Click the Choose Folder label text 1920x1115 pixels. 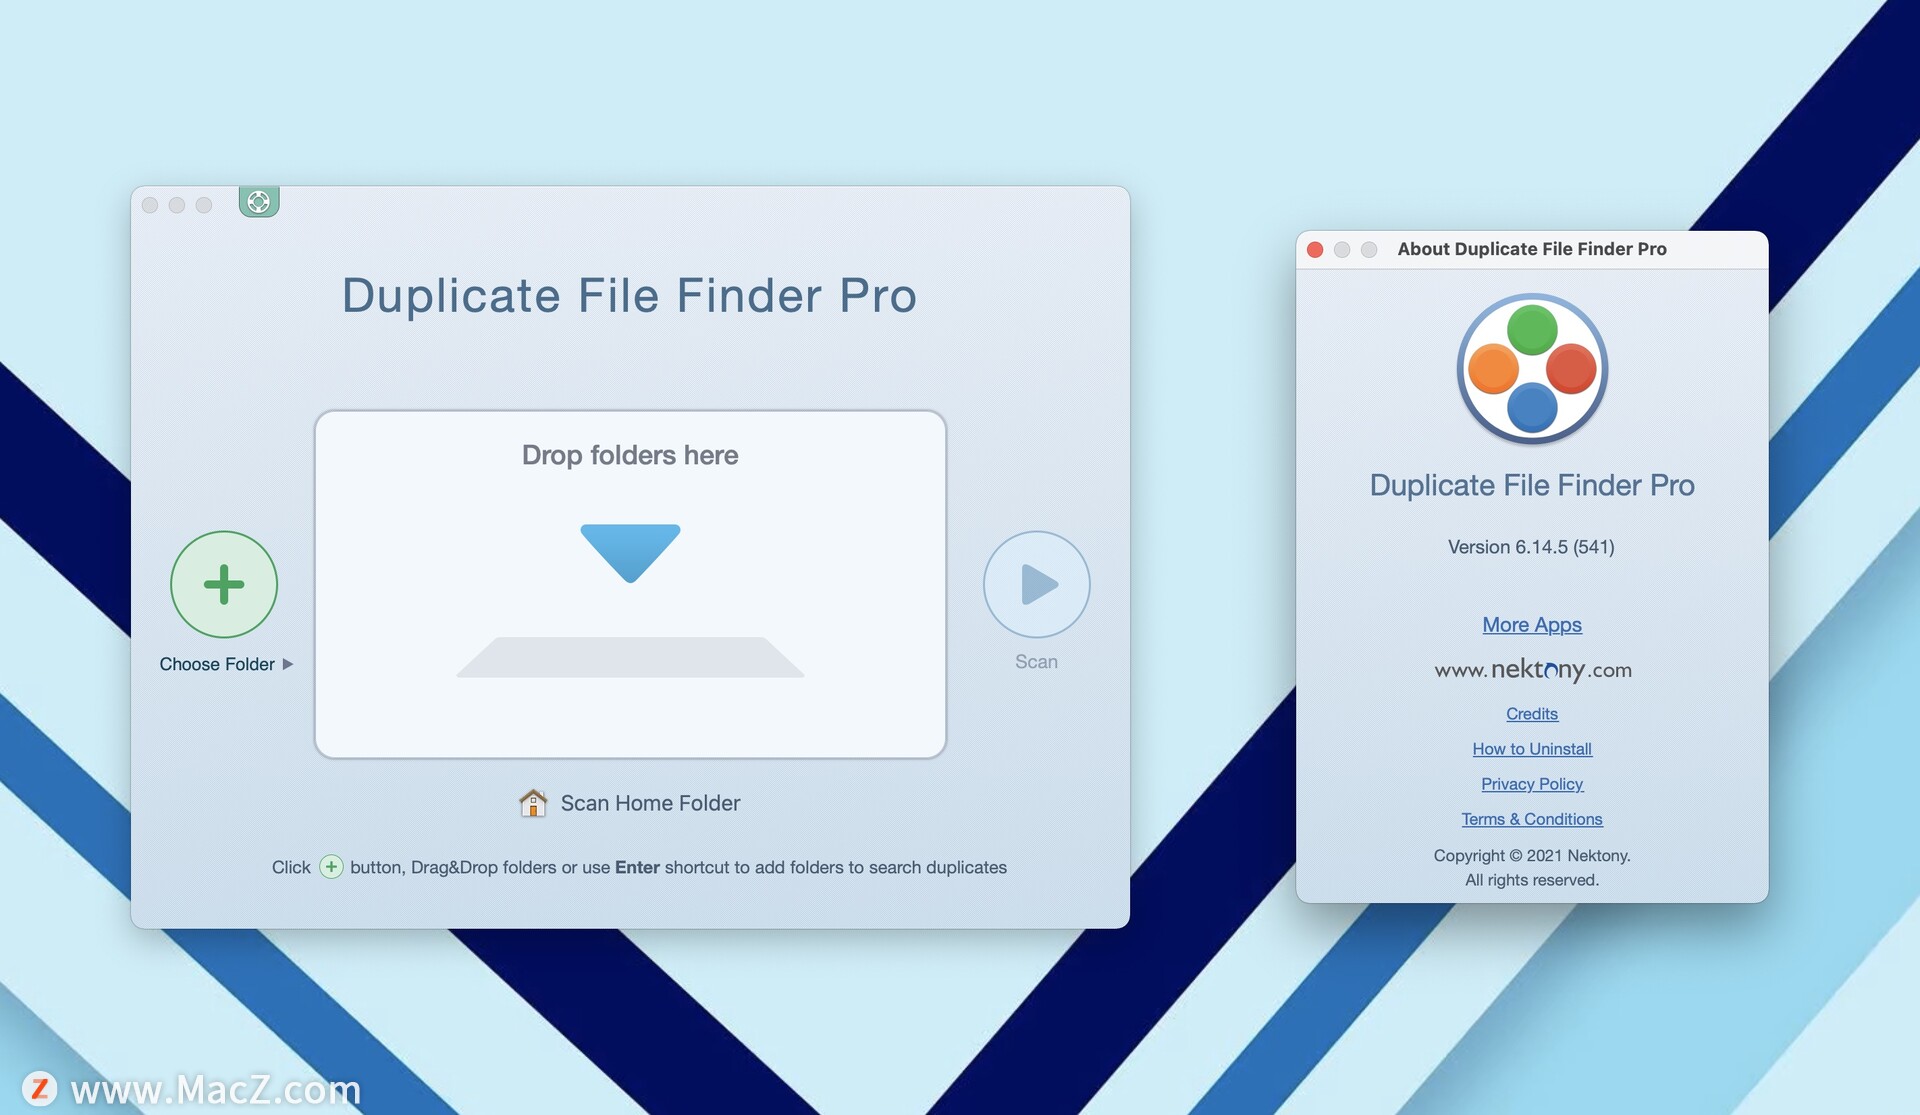pos(217,664)
